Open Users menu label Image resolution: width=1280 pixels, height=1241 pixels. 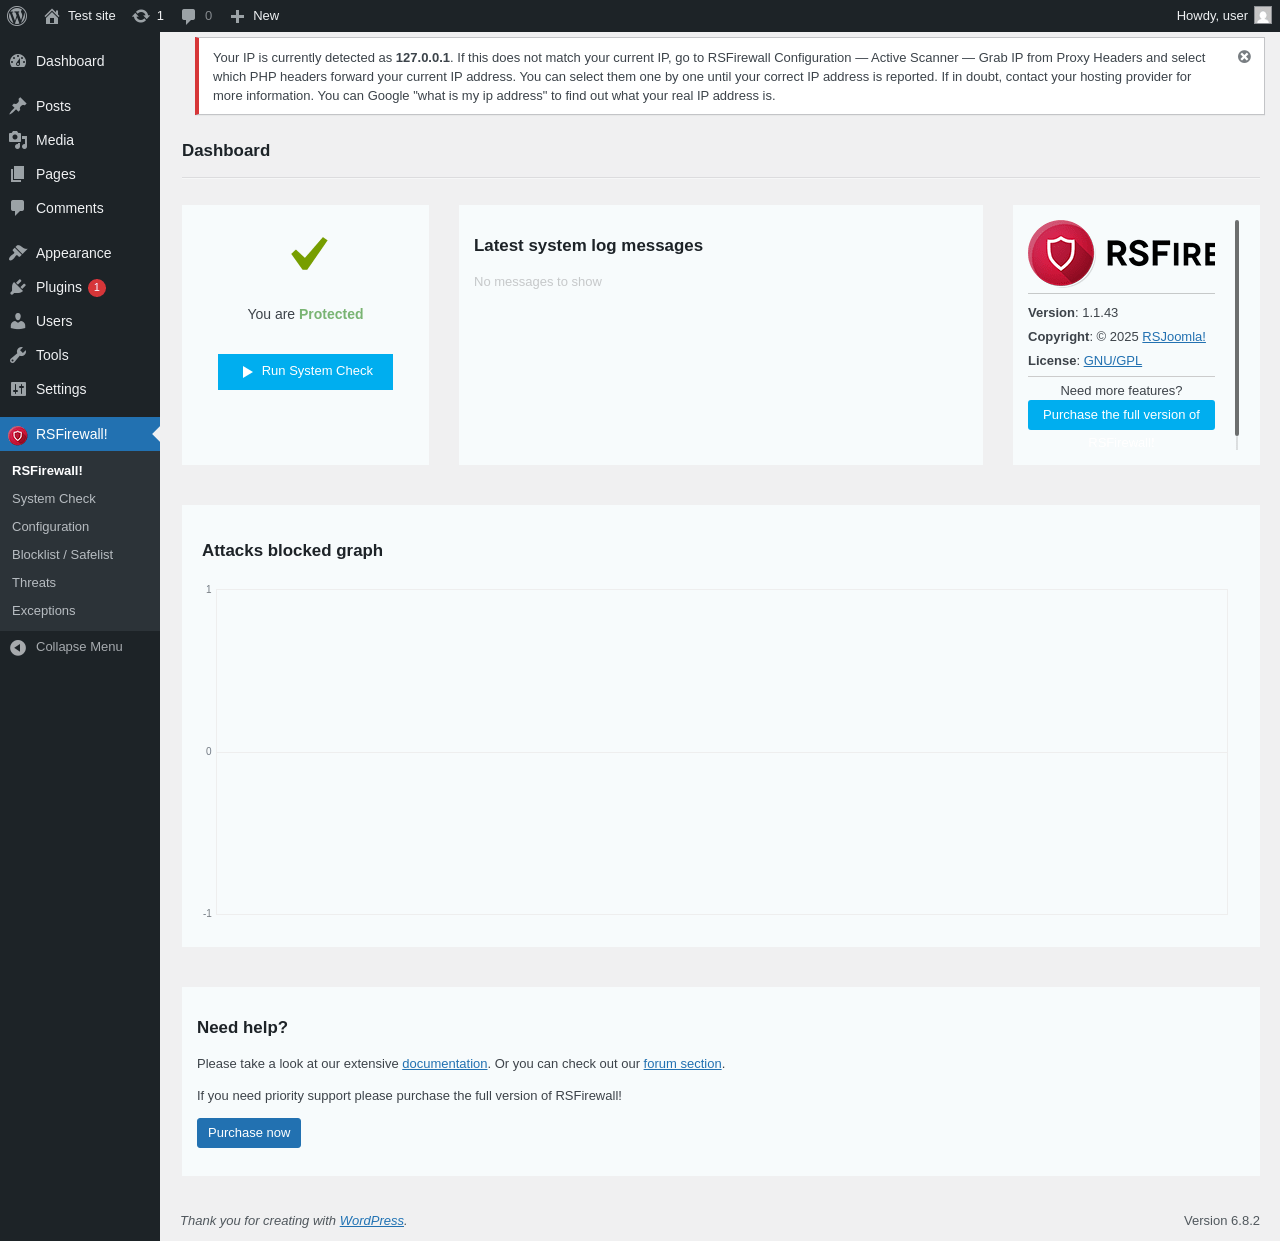(54, 321)
